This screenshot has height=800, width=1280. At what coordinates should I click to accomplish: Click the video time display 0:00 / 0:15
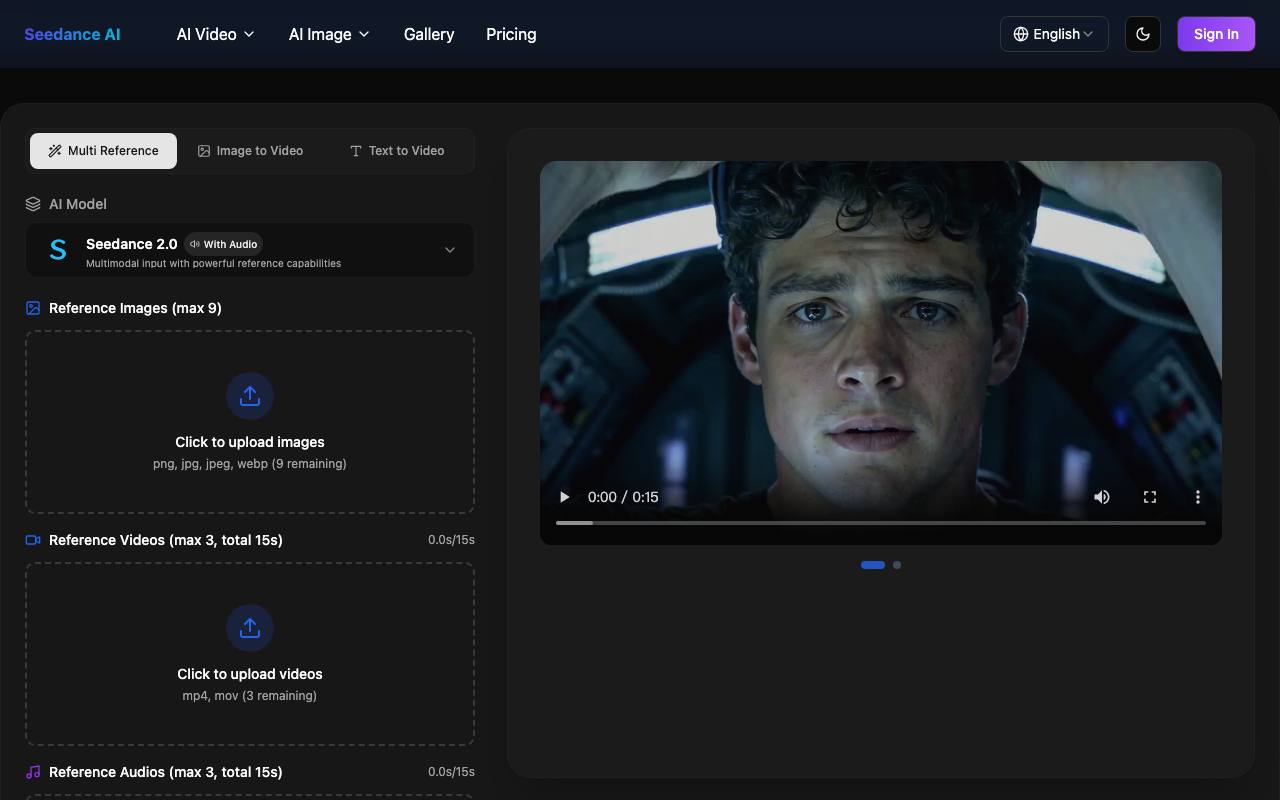pyautogui.click(x=623, y=497)
